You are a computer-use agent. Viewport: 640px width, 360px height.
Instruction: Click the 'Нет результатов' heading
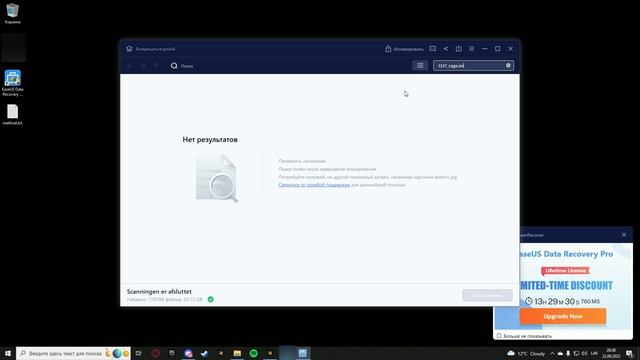click(x=210, y=140)
